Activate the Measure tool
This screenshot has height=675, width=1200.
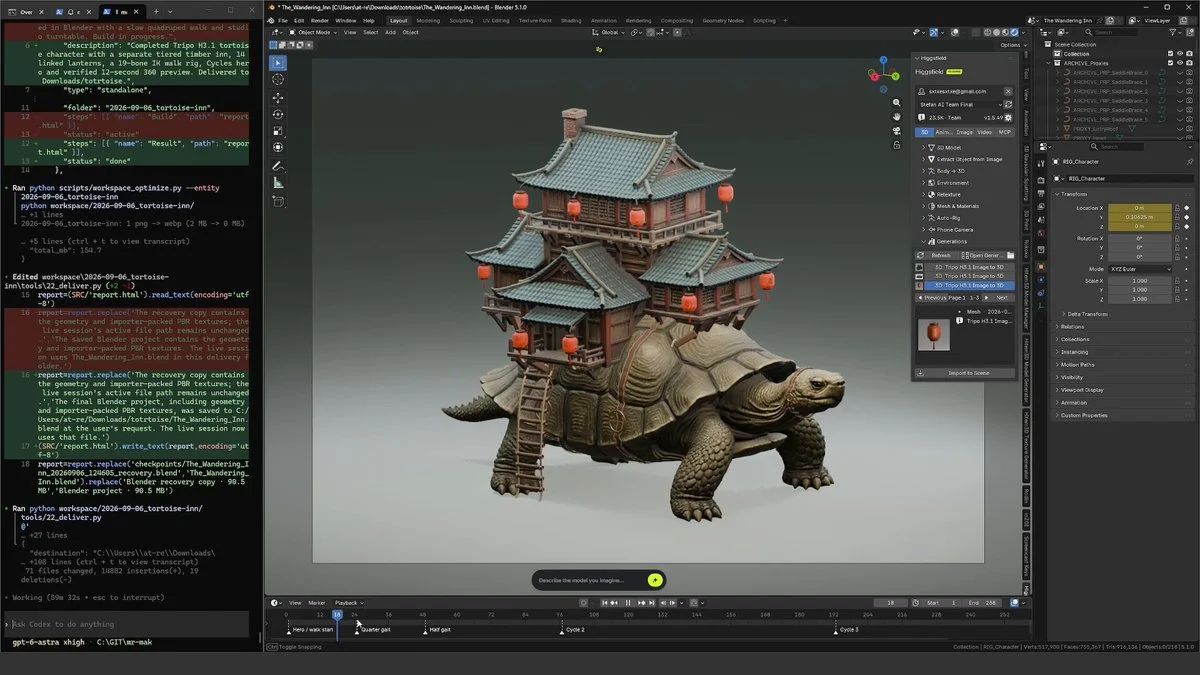pos(278,183)
